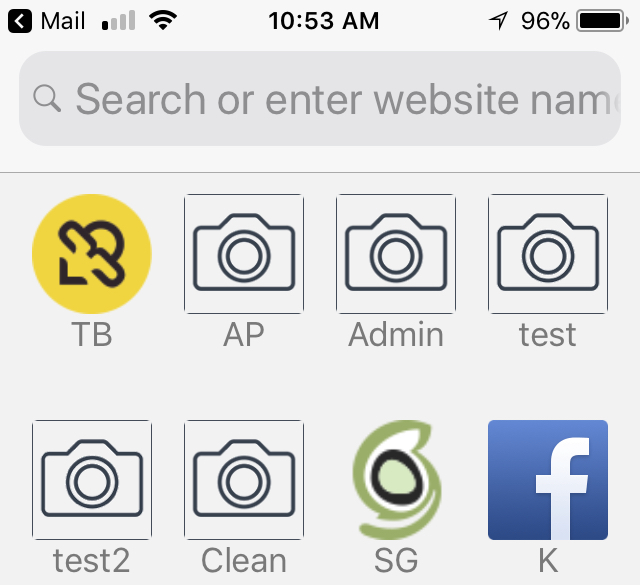
Task: Open the SG green swirl bookmark
Action: (x=396, y=480)
